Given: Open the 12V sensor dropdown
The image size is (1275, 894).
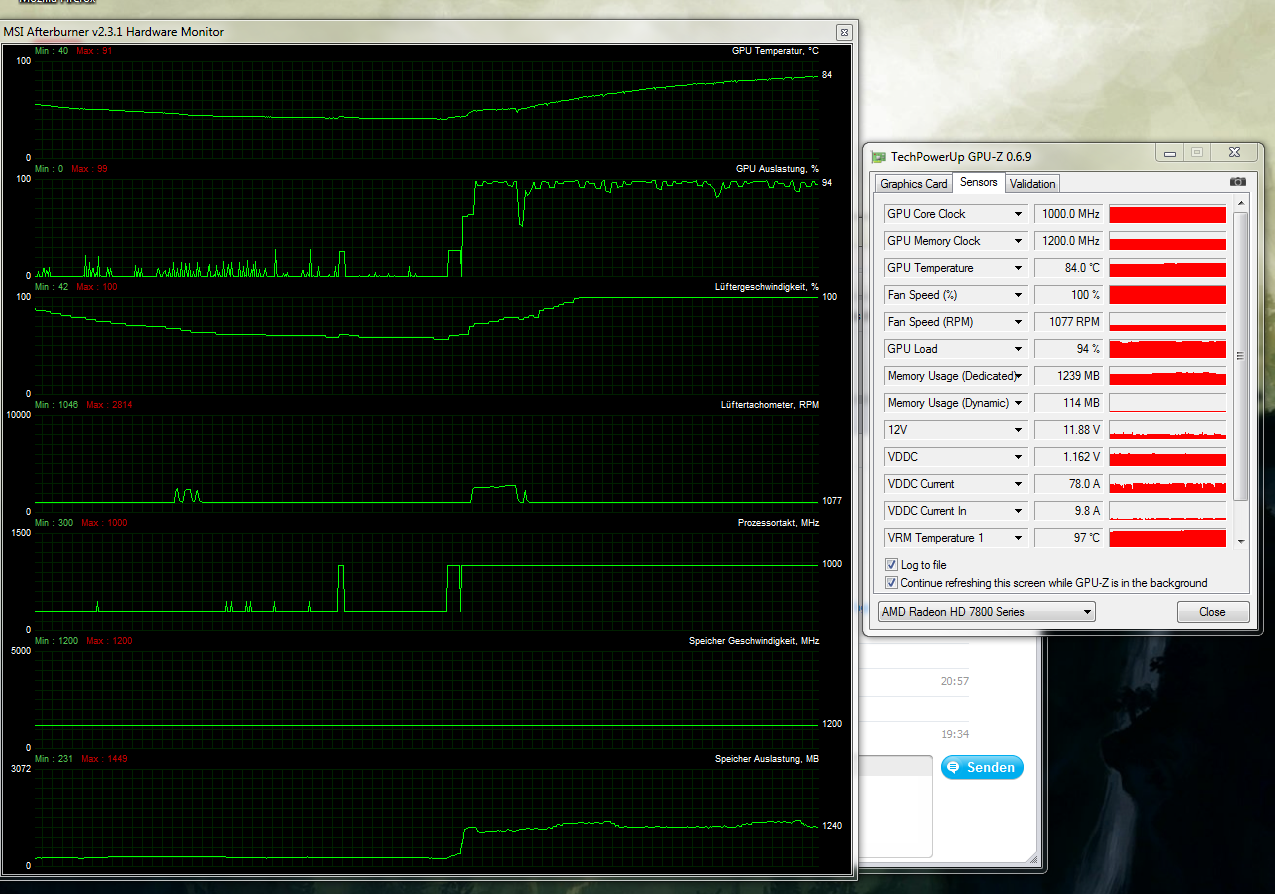Looking at the screenshot, I should coord(1018,430).
